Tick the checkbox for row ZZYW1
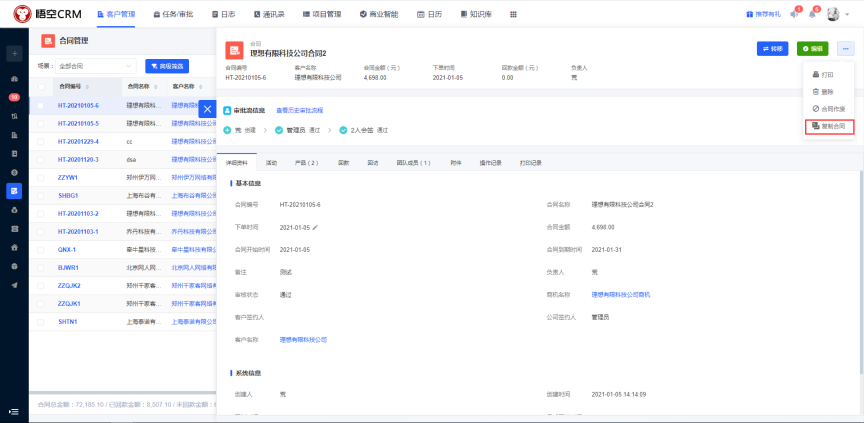 [x=41, y=177]
